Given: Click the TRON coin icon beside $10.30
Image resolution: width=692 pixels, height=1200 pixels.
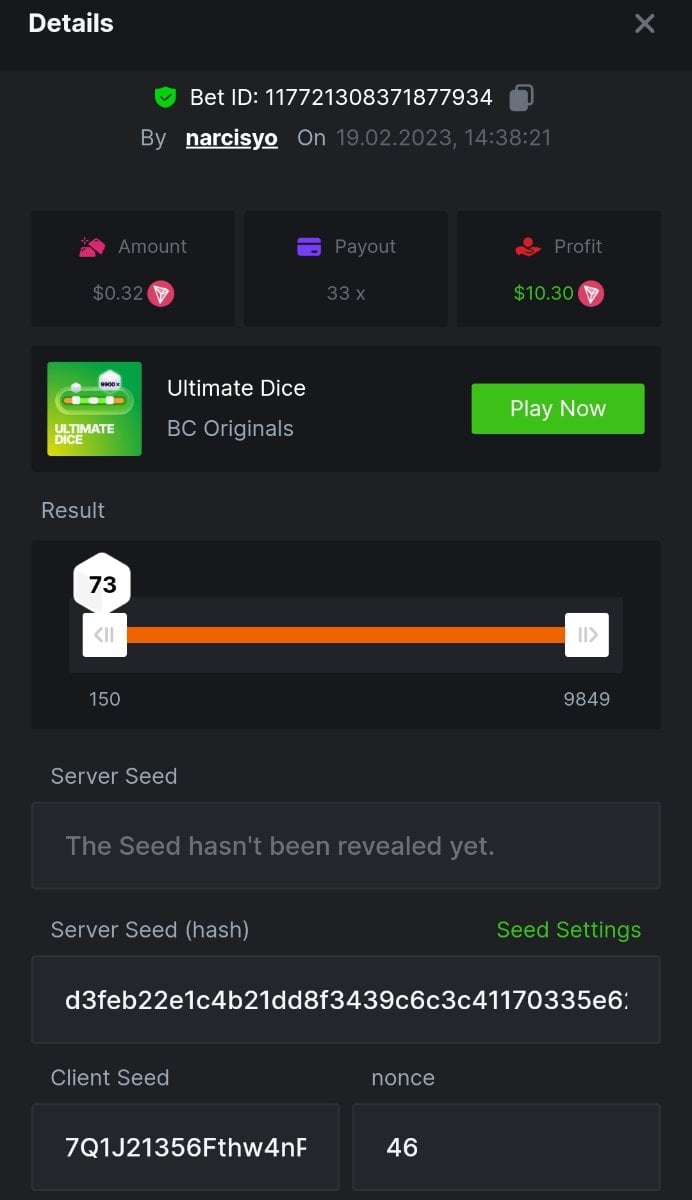Looking at the screenshot, I should click(591, 294).
